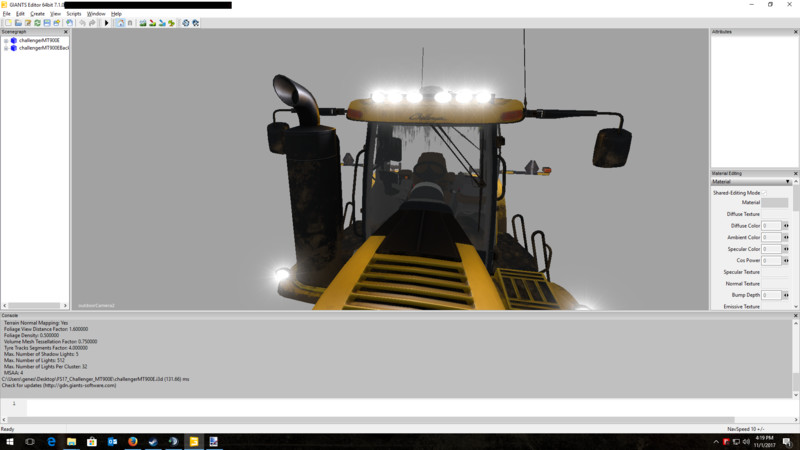Expand the challengerMT900EBack tree node
Viewport: 800px width, 450px height.
tap(5, 48)
